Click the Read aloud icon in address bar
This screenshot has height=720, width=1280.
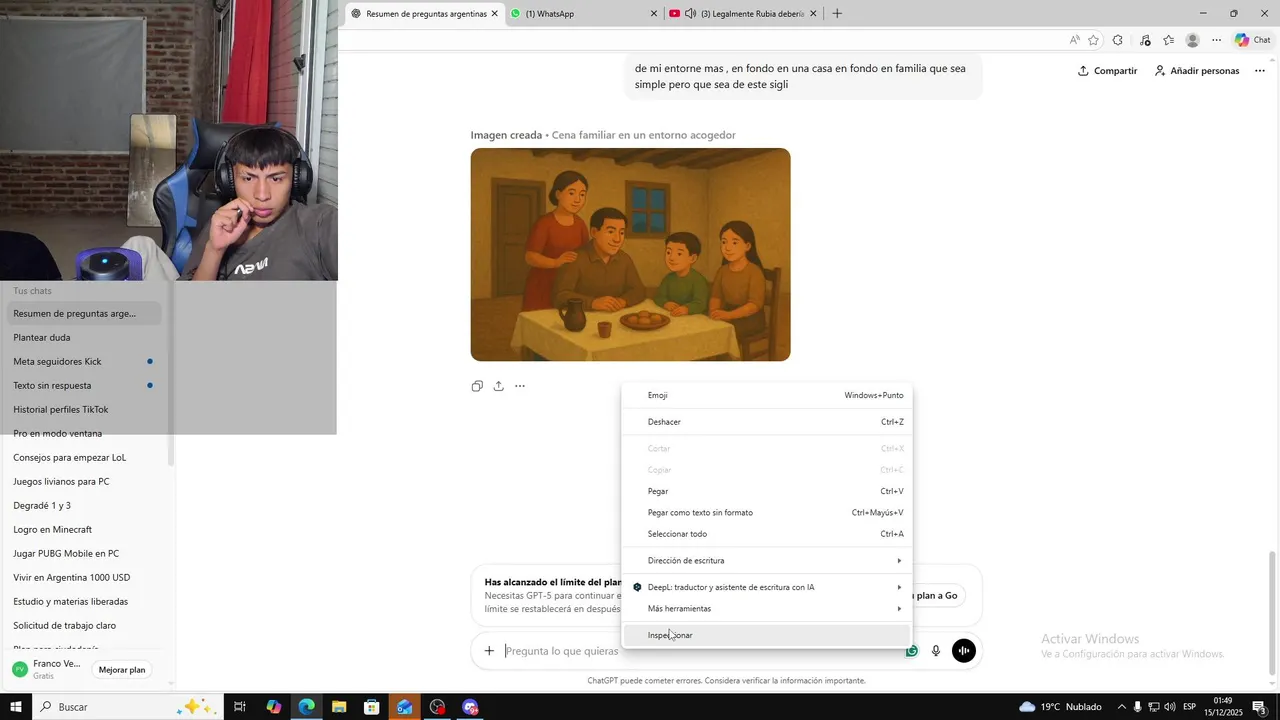click(1075, 40)
